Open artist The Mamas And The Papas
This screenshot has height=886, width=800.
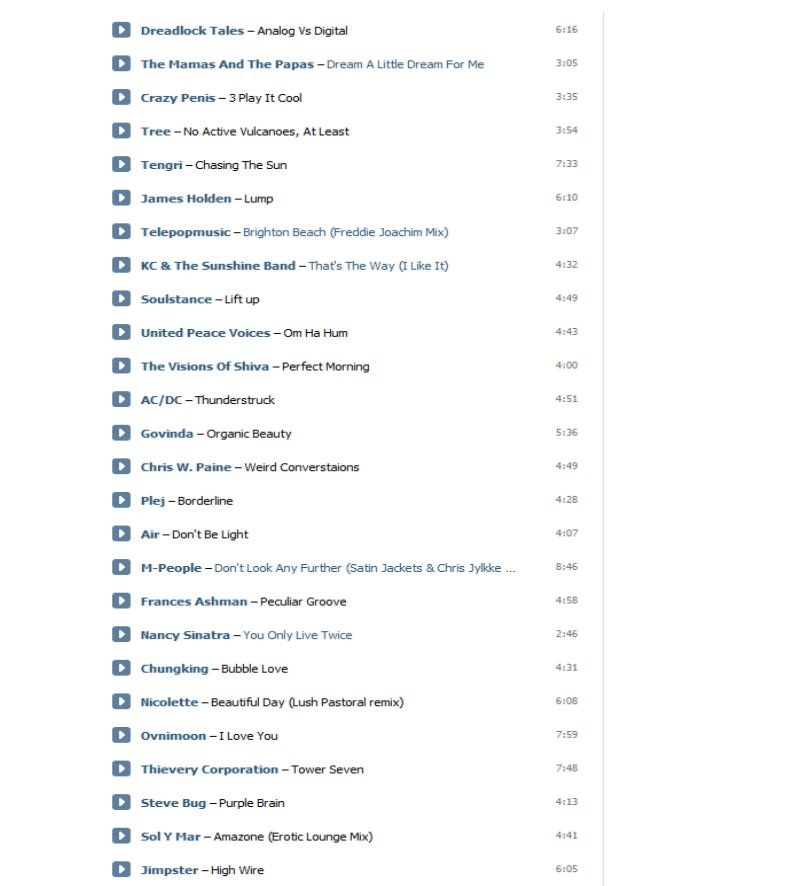(x=227, y=64)
